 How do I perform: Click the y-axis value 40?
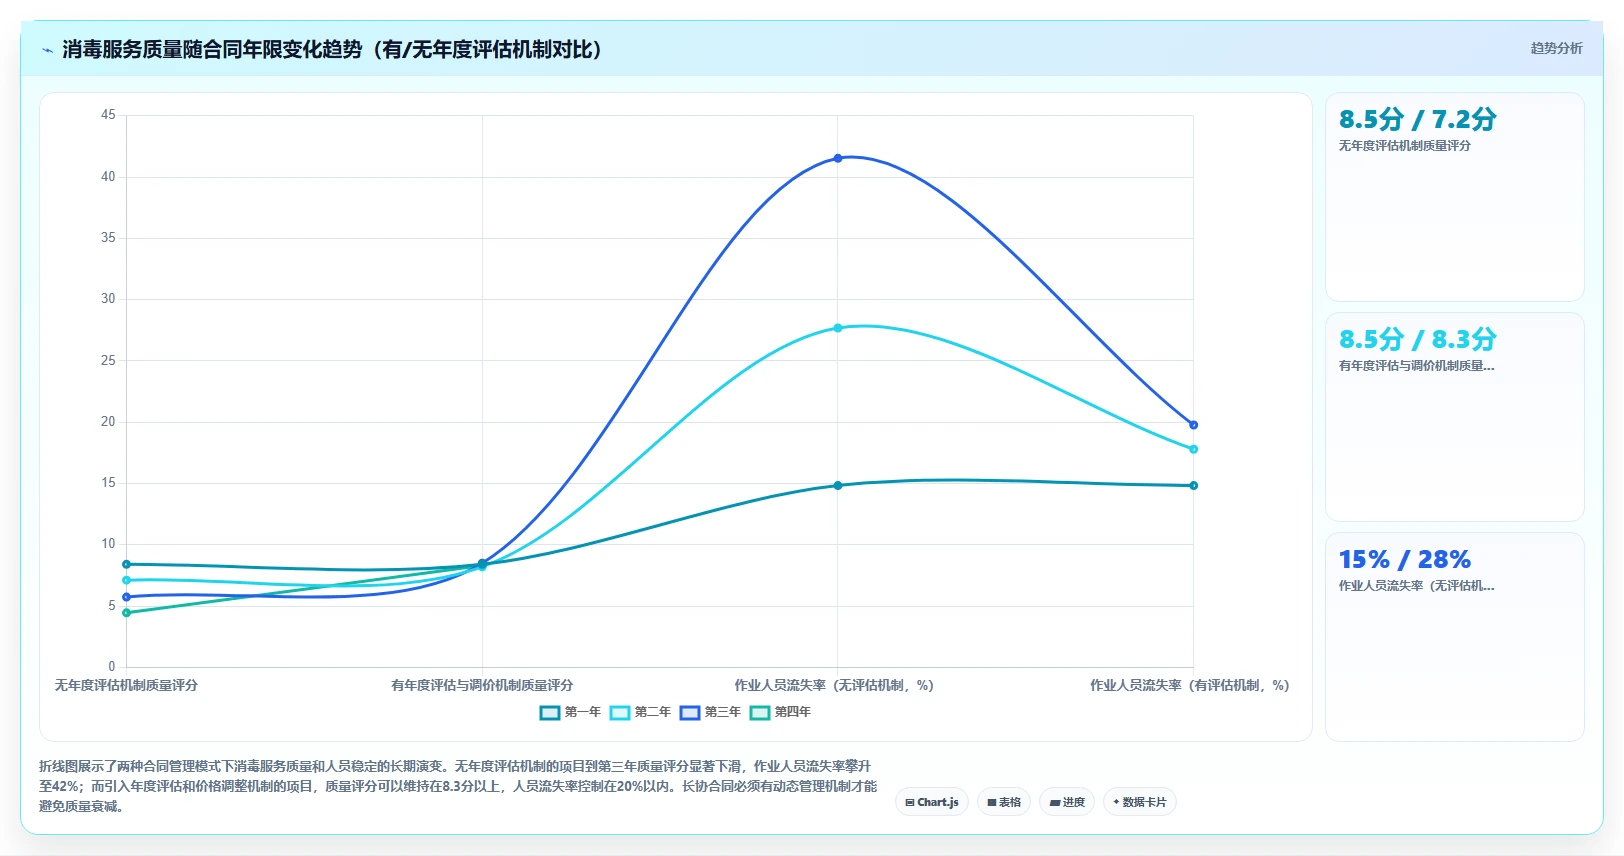pos(108,177)
